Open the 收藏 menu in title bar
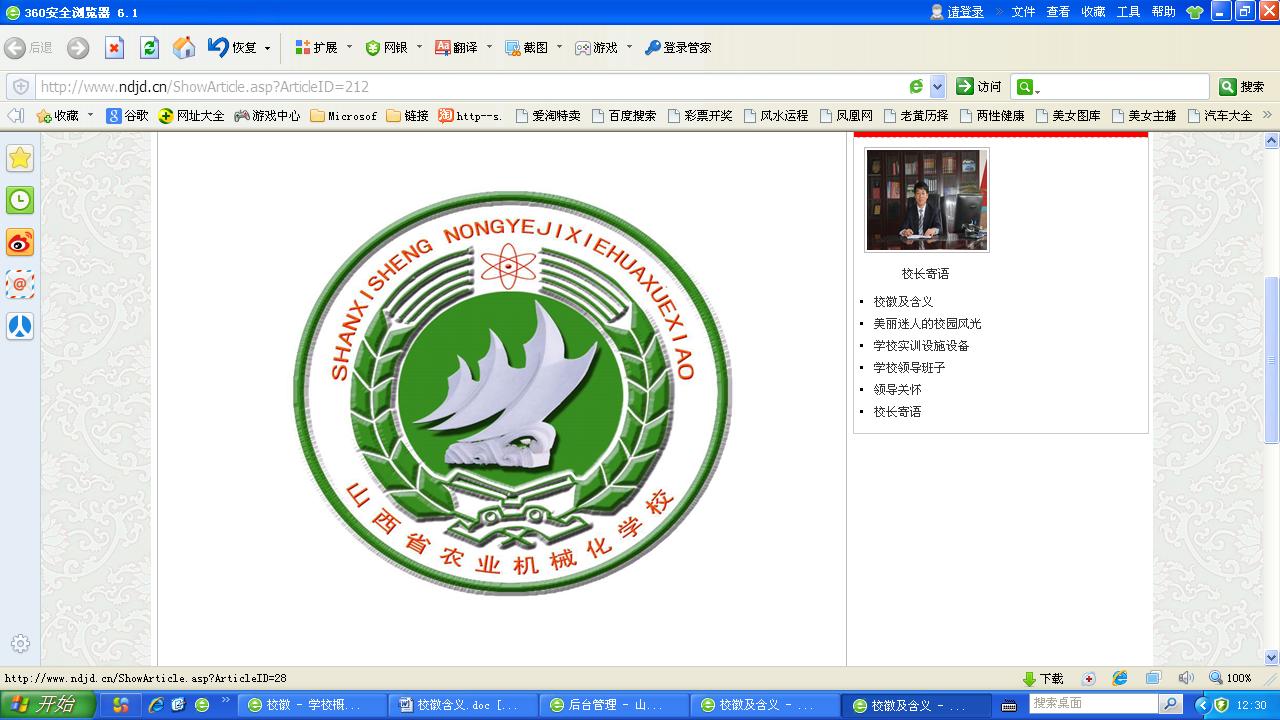The height and width of the screenshot is (720, 1280). tap(1093, 12)
